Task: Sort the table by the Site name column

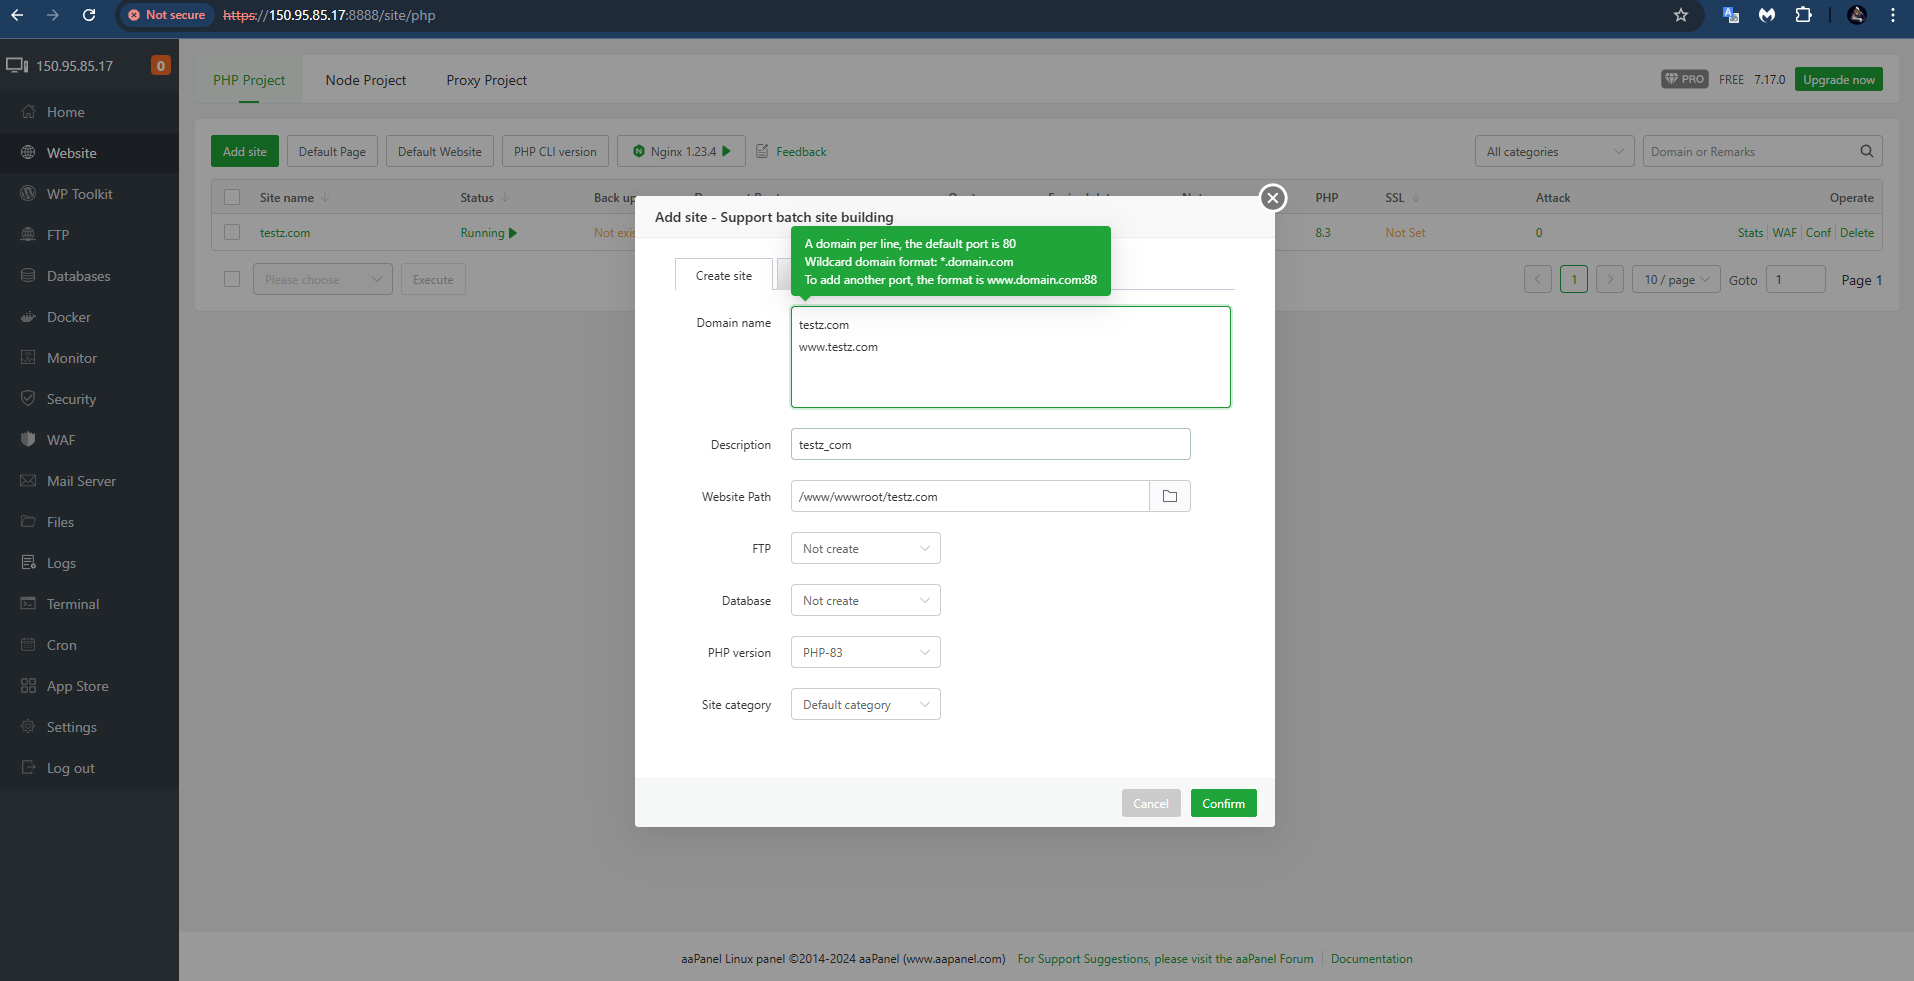Action: [294, 198]
